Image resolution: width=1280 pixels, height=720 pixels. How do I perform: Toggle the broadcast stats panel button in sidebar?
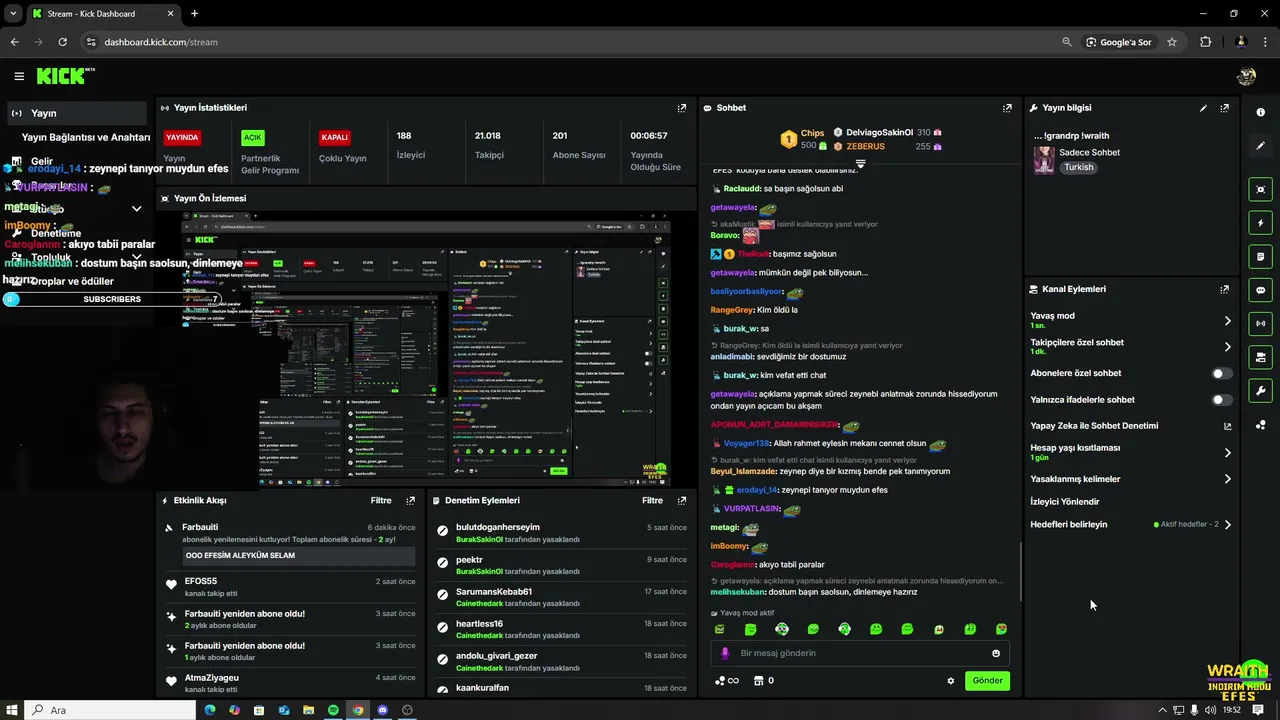(x=1260, y=324)
